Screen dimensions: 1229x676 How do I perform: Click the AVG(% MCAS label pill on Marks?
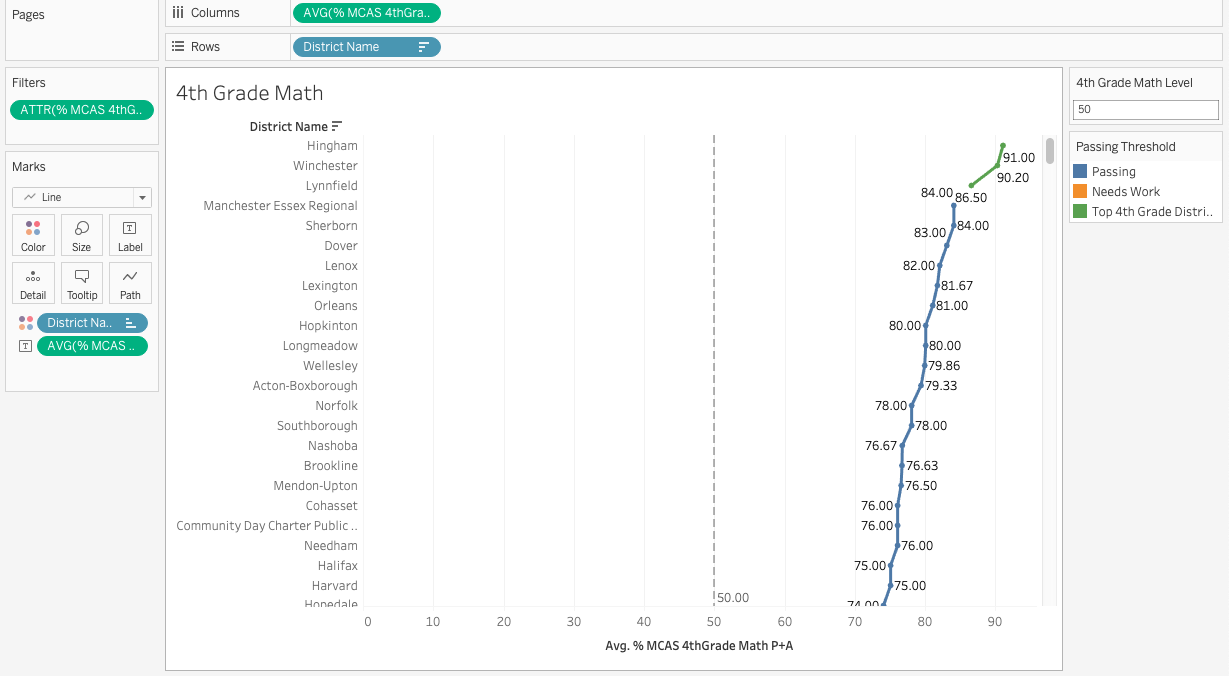91,346
